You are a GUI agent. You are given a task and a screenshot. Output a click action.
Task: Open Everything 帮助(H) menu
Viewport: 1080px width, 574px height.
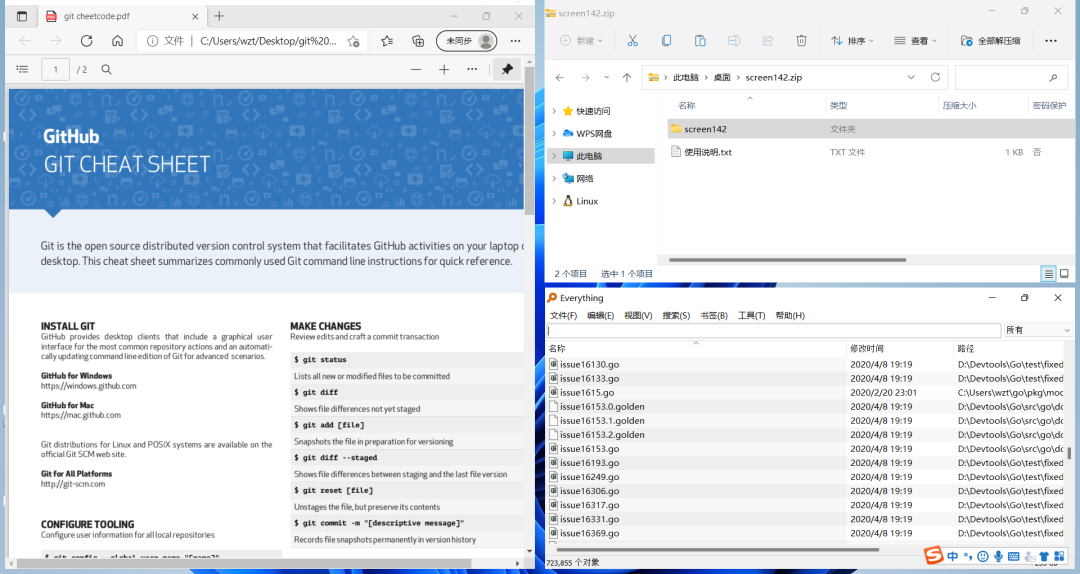(x=790, y=316)
